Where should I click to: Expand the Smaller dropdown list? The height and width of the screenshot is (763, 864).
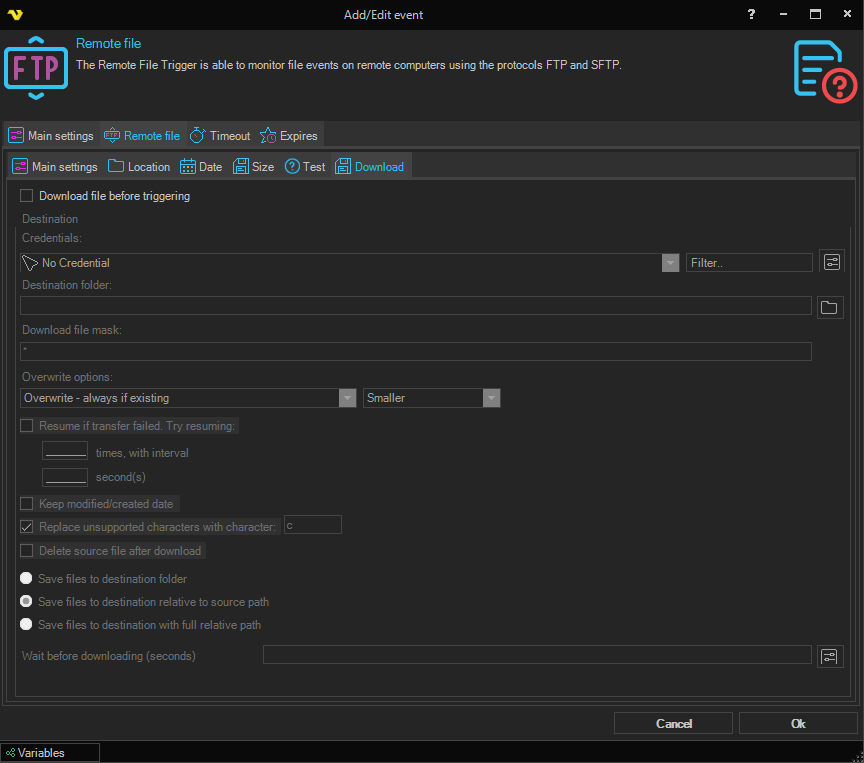[491, 398]
